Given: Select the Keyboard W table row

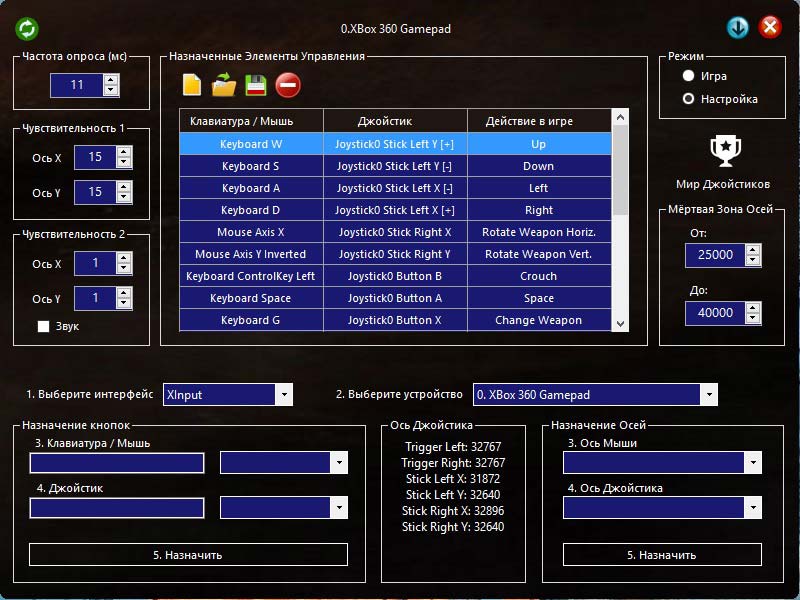Looking at the screenshot, I should click(x=251, y=144).
